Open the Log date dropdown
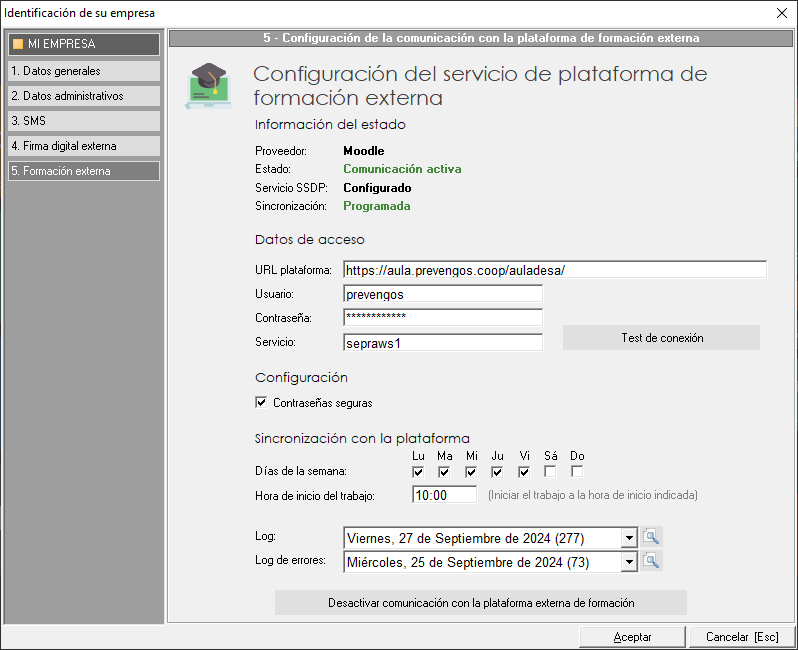Viewport: 798px width, 650px height. point(628,538)
